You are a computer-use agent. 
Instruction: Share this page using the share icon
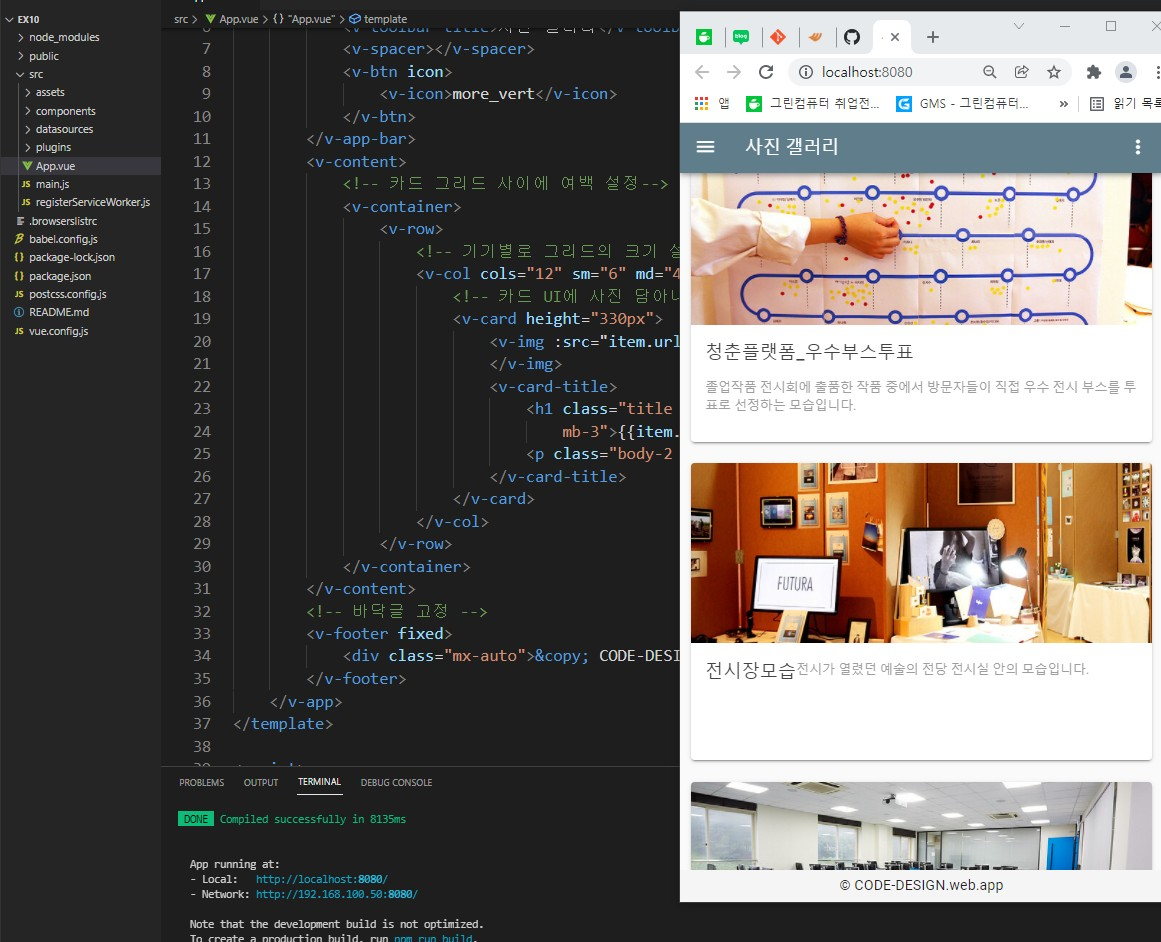1021,72
